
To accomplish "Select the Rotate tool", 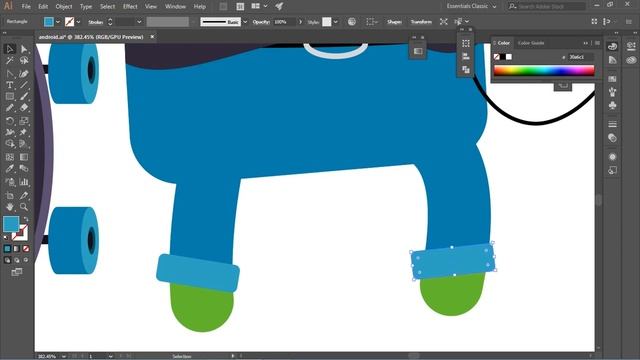I will [x=10, y=121].
